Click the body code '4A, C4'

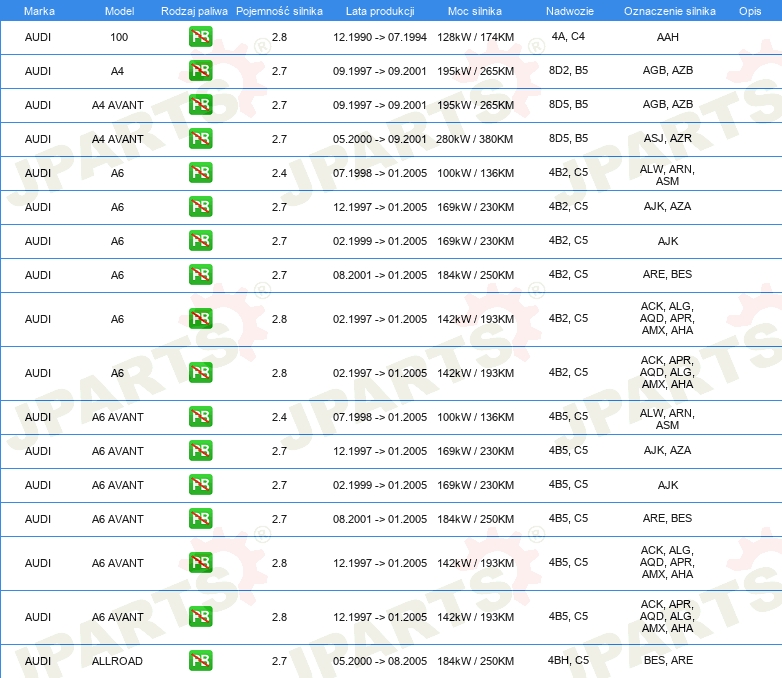click(568, 36)
